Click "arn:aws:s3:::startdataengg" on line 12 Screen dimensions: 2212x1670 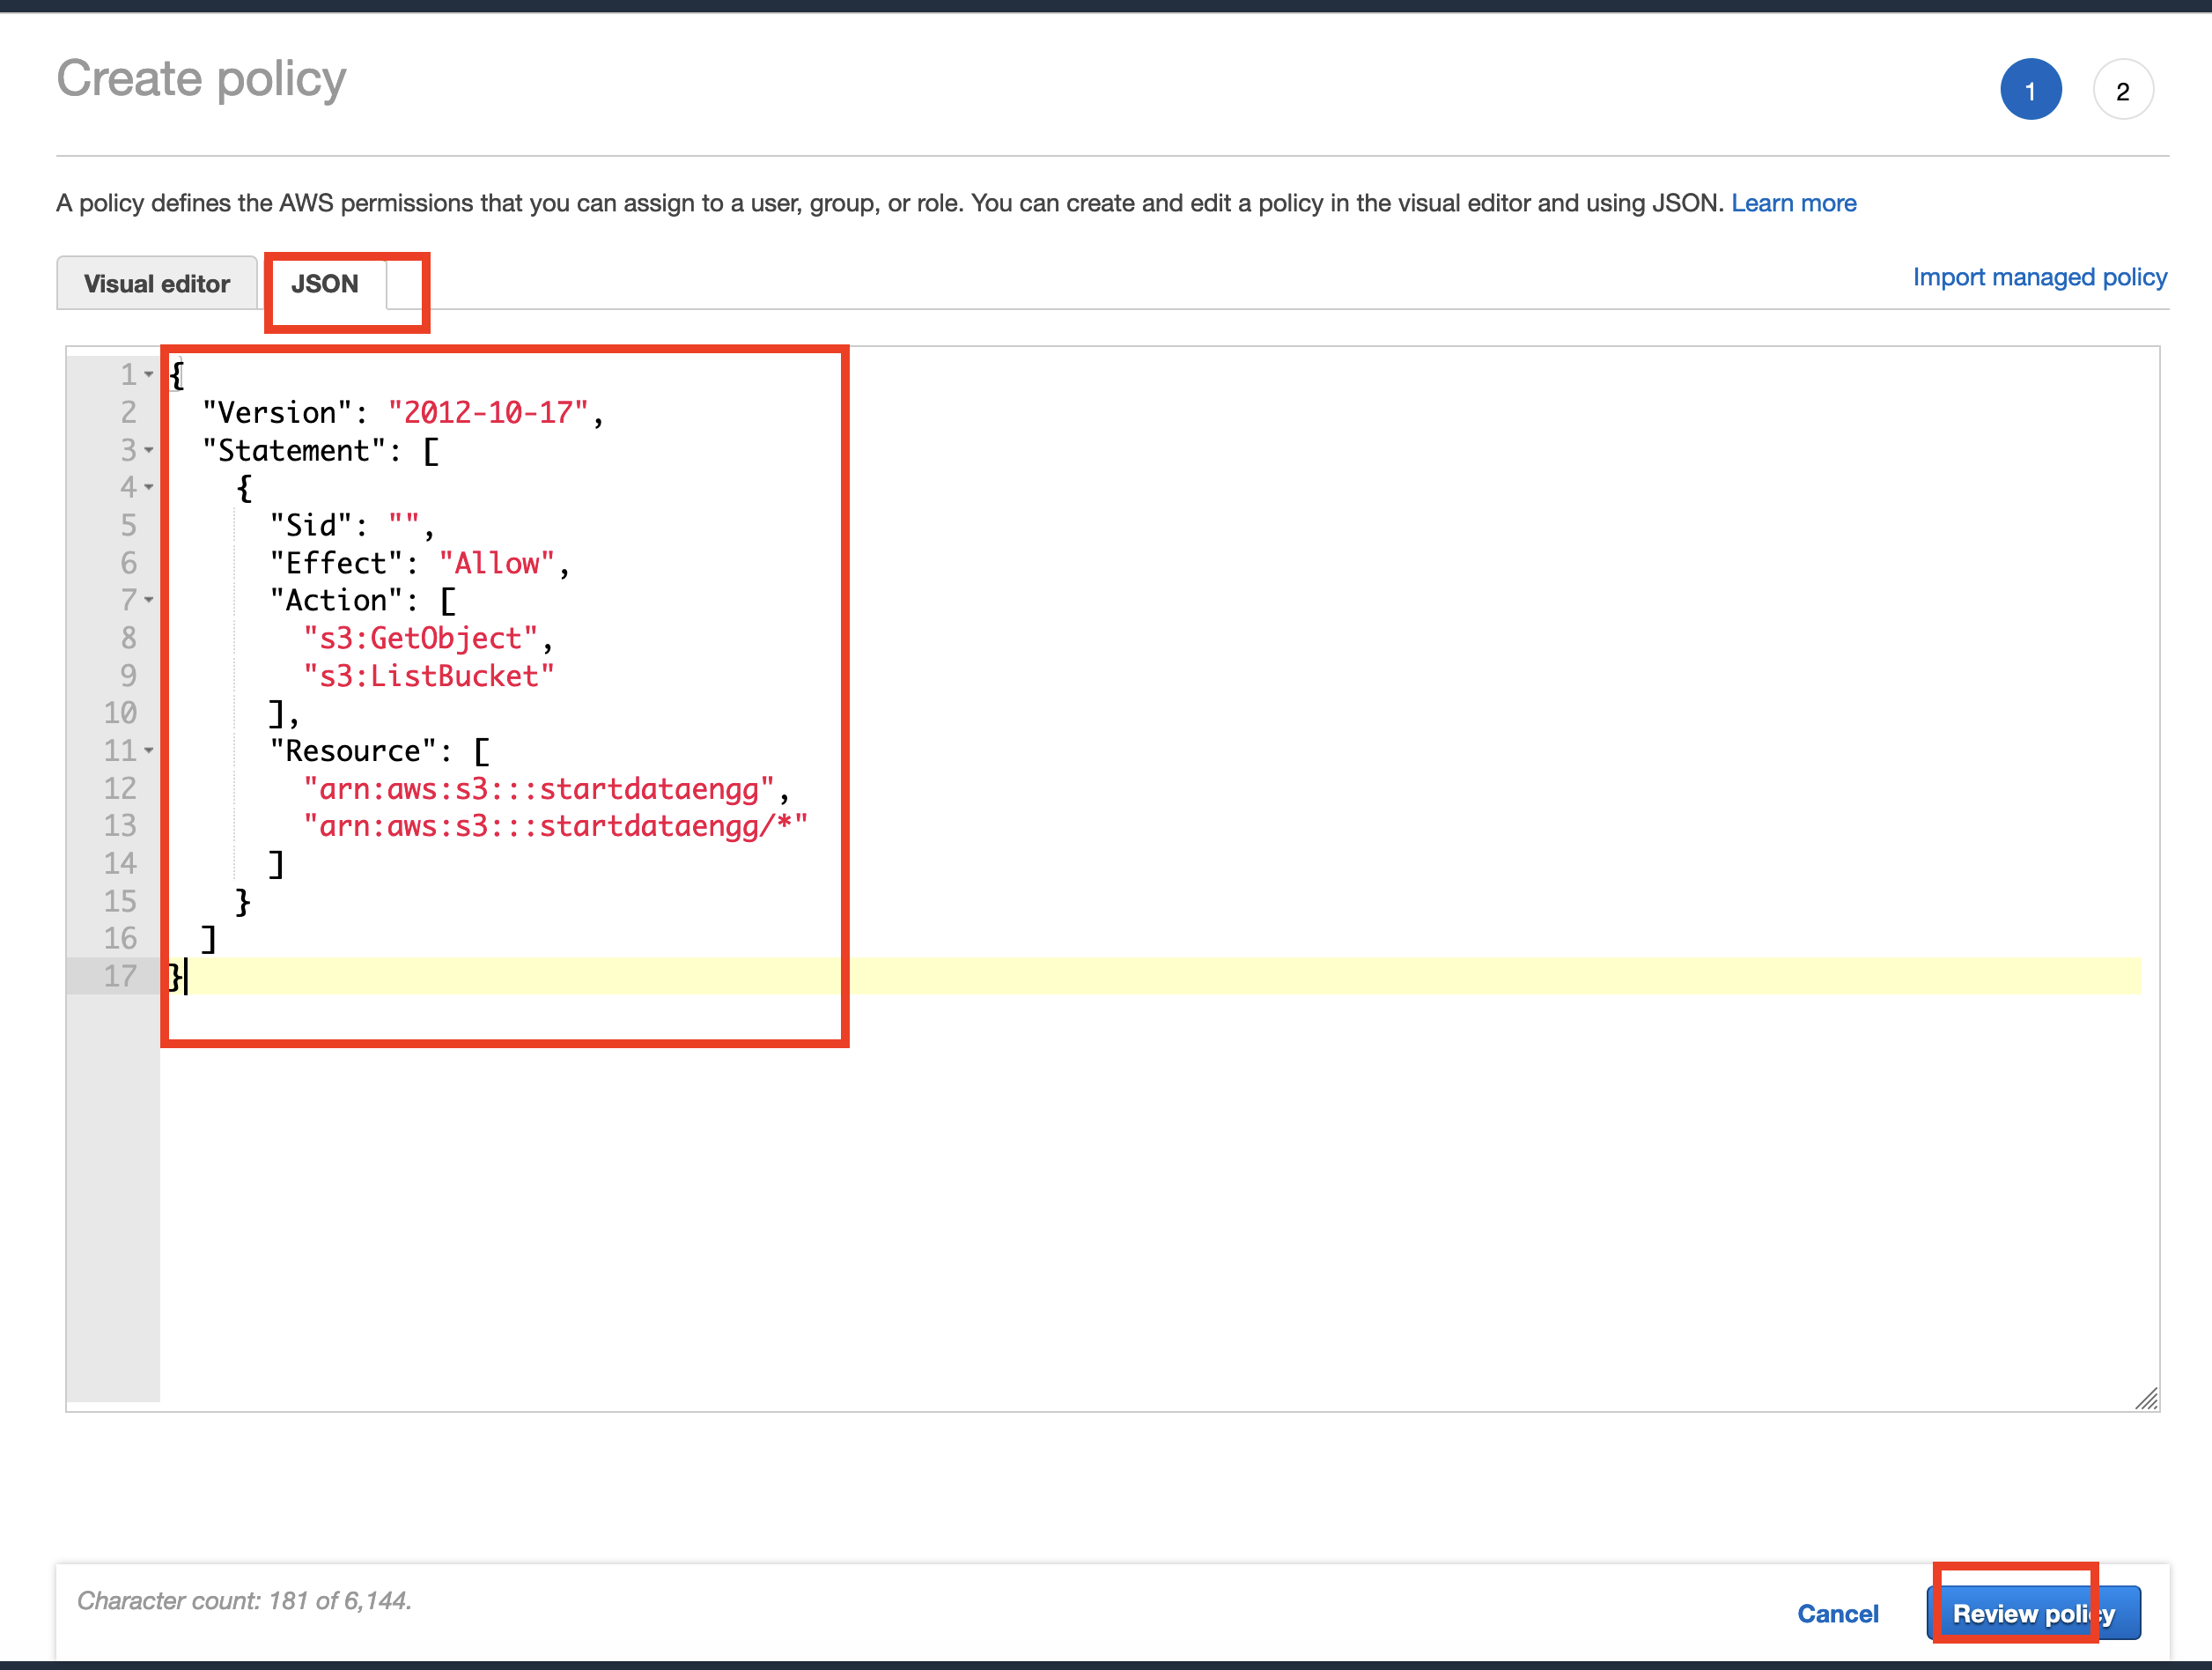pos(539,790)
